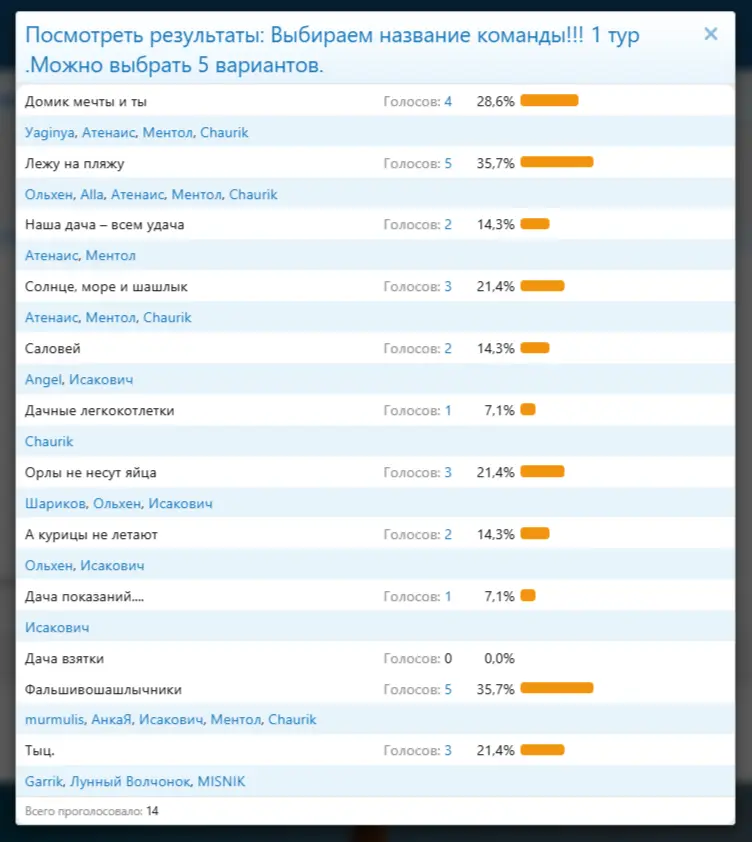This screenshot has height=842, width=752.
Task: Click vote count for Лежу на пляжу
Action: (448, 164)
